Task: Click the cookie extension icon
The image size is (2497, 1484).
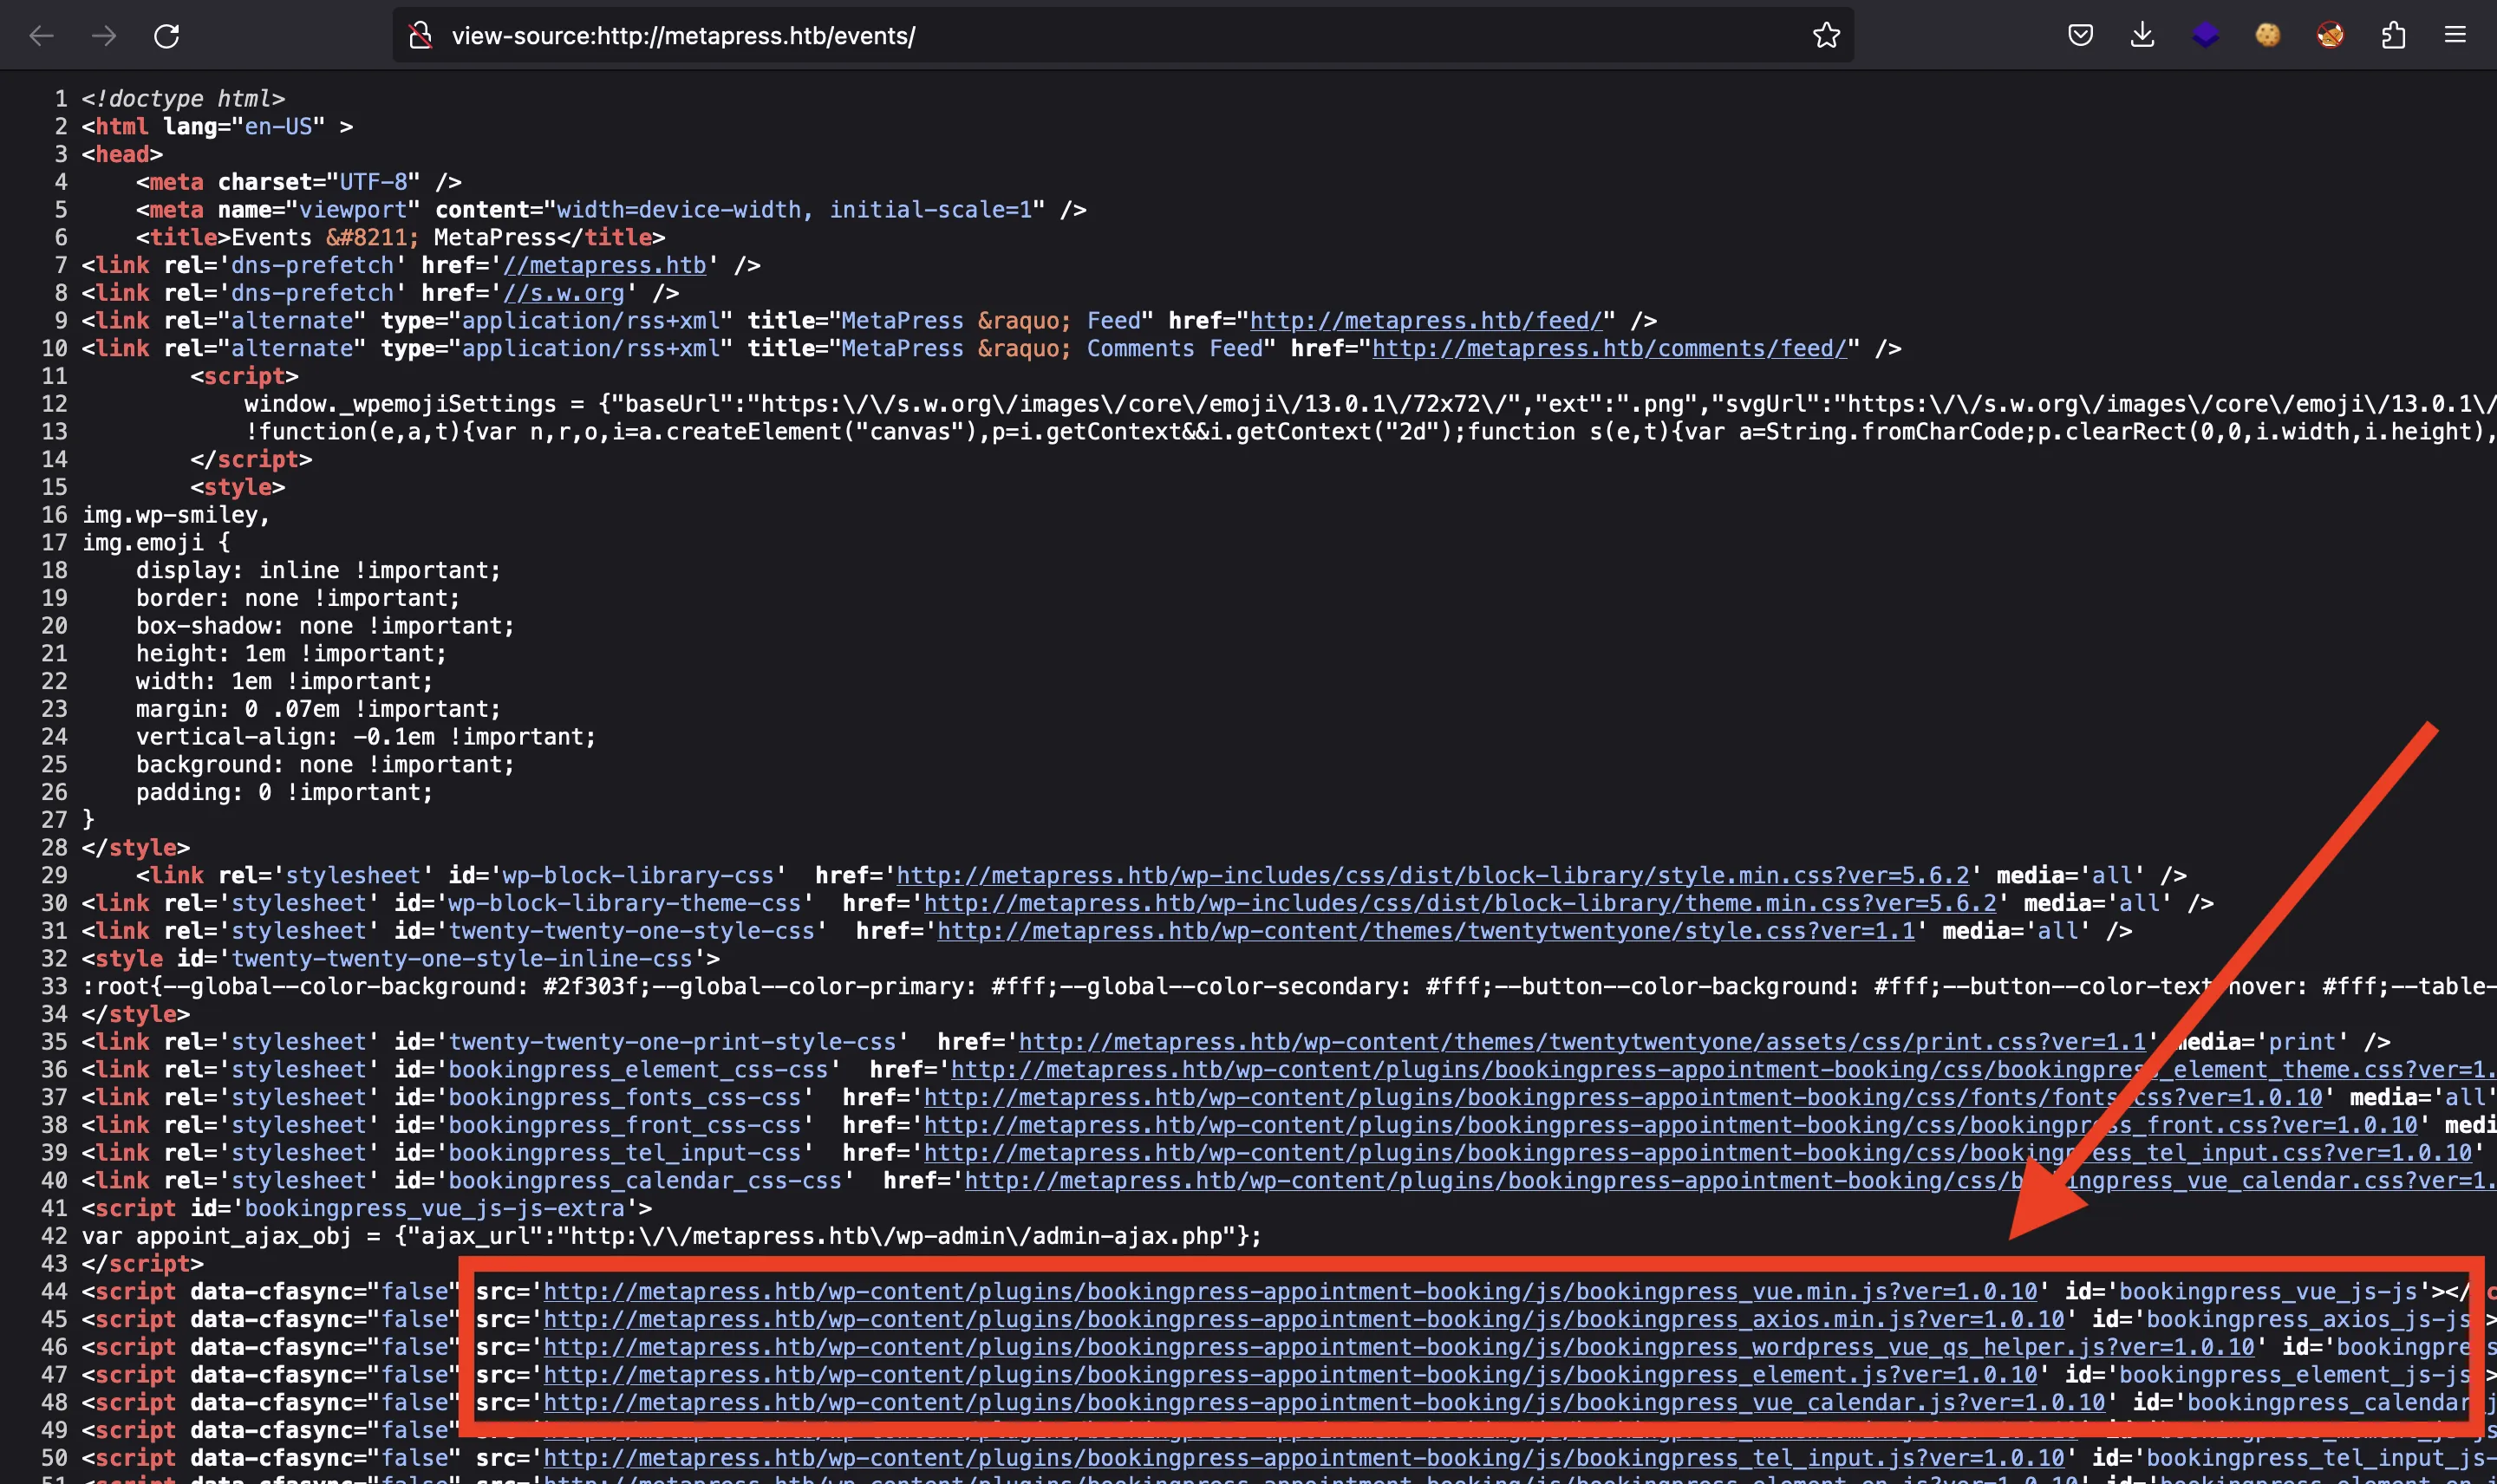Action: click(x=2267, y=36)
